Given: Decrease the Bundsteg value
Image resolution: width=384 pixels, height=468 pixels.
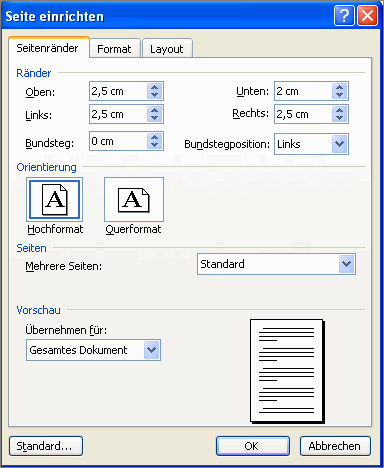Looking at the screenshot, I should pyautogui.click(x=154, y=145).
